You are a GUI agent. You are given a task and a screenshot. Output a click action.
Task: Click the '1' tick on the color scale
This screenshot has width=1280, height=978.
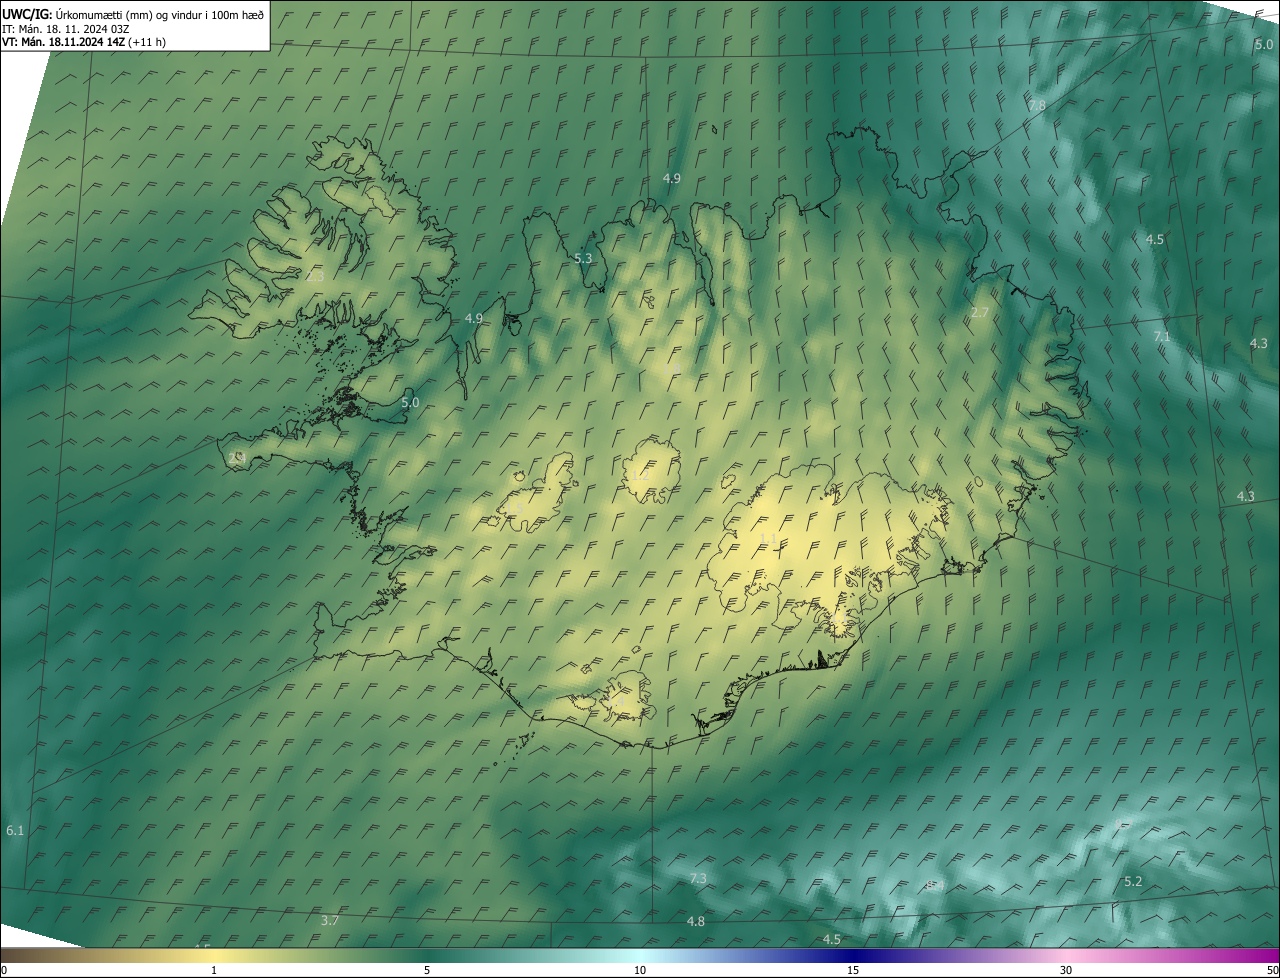[214, 970]
